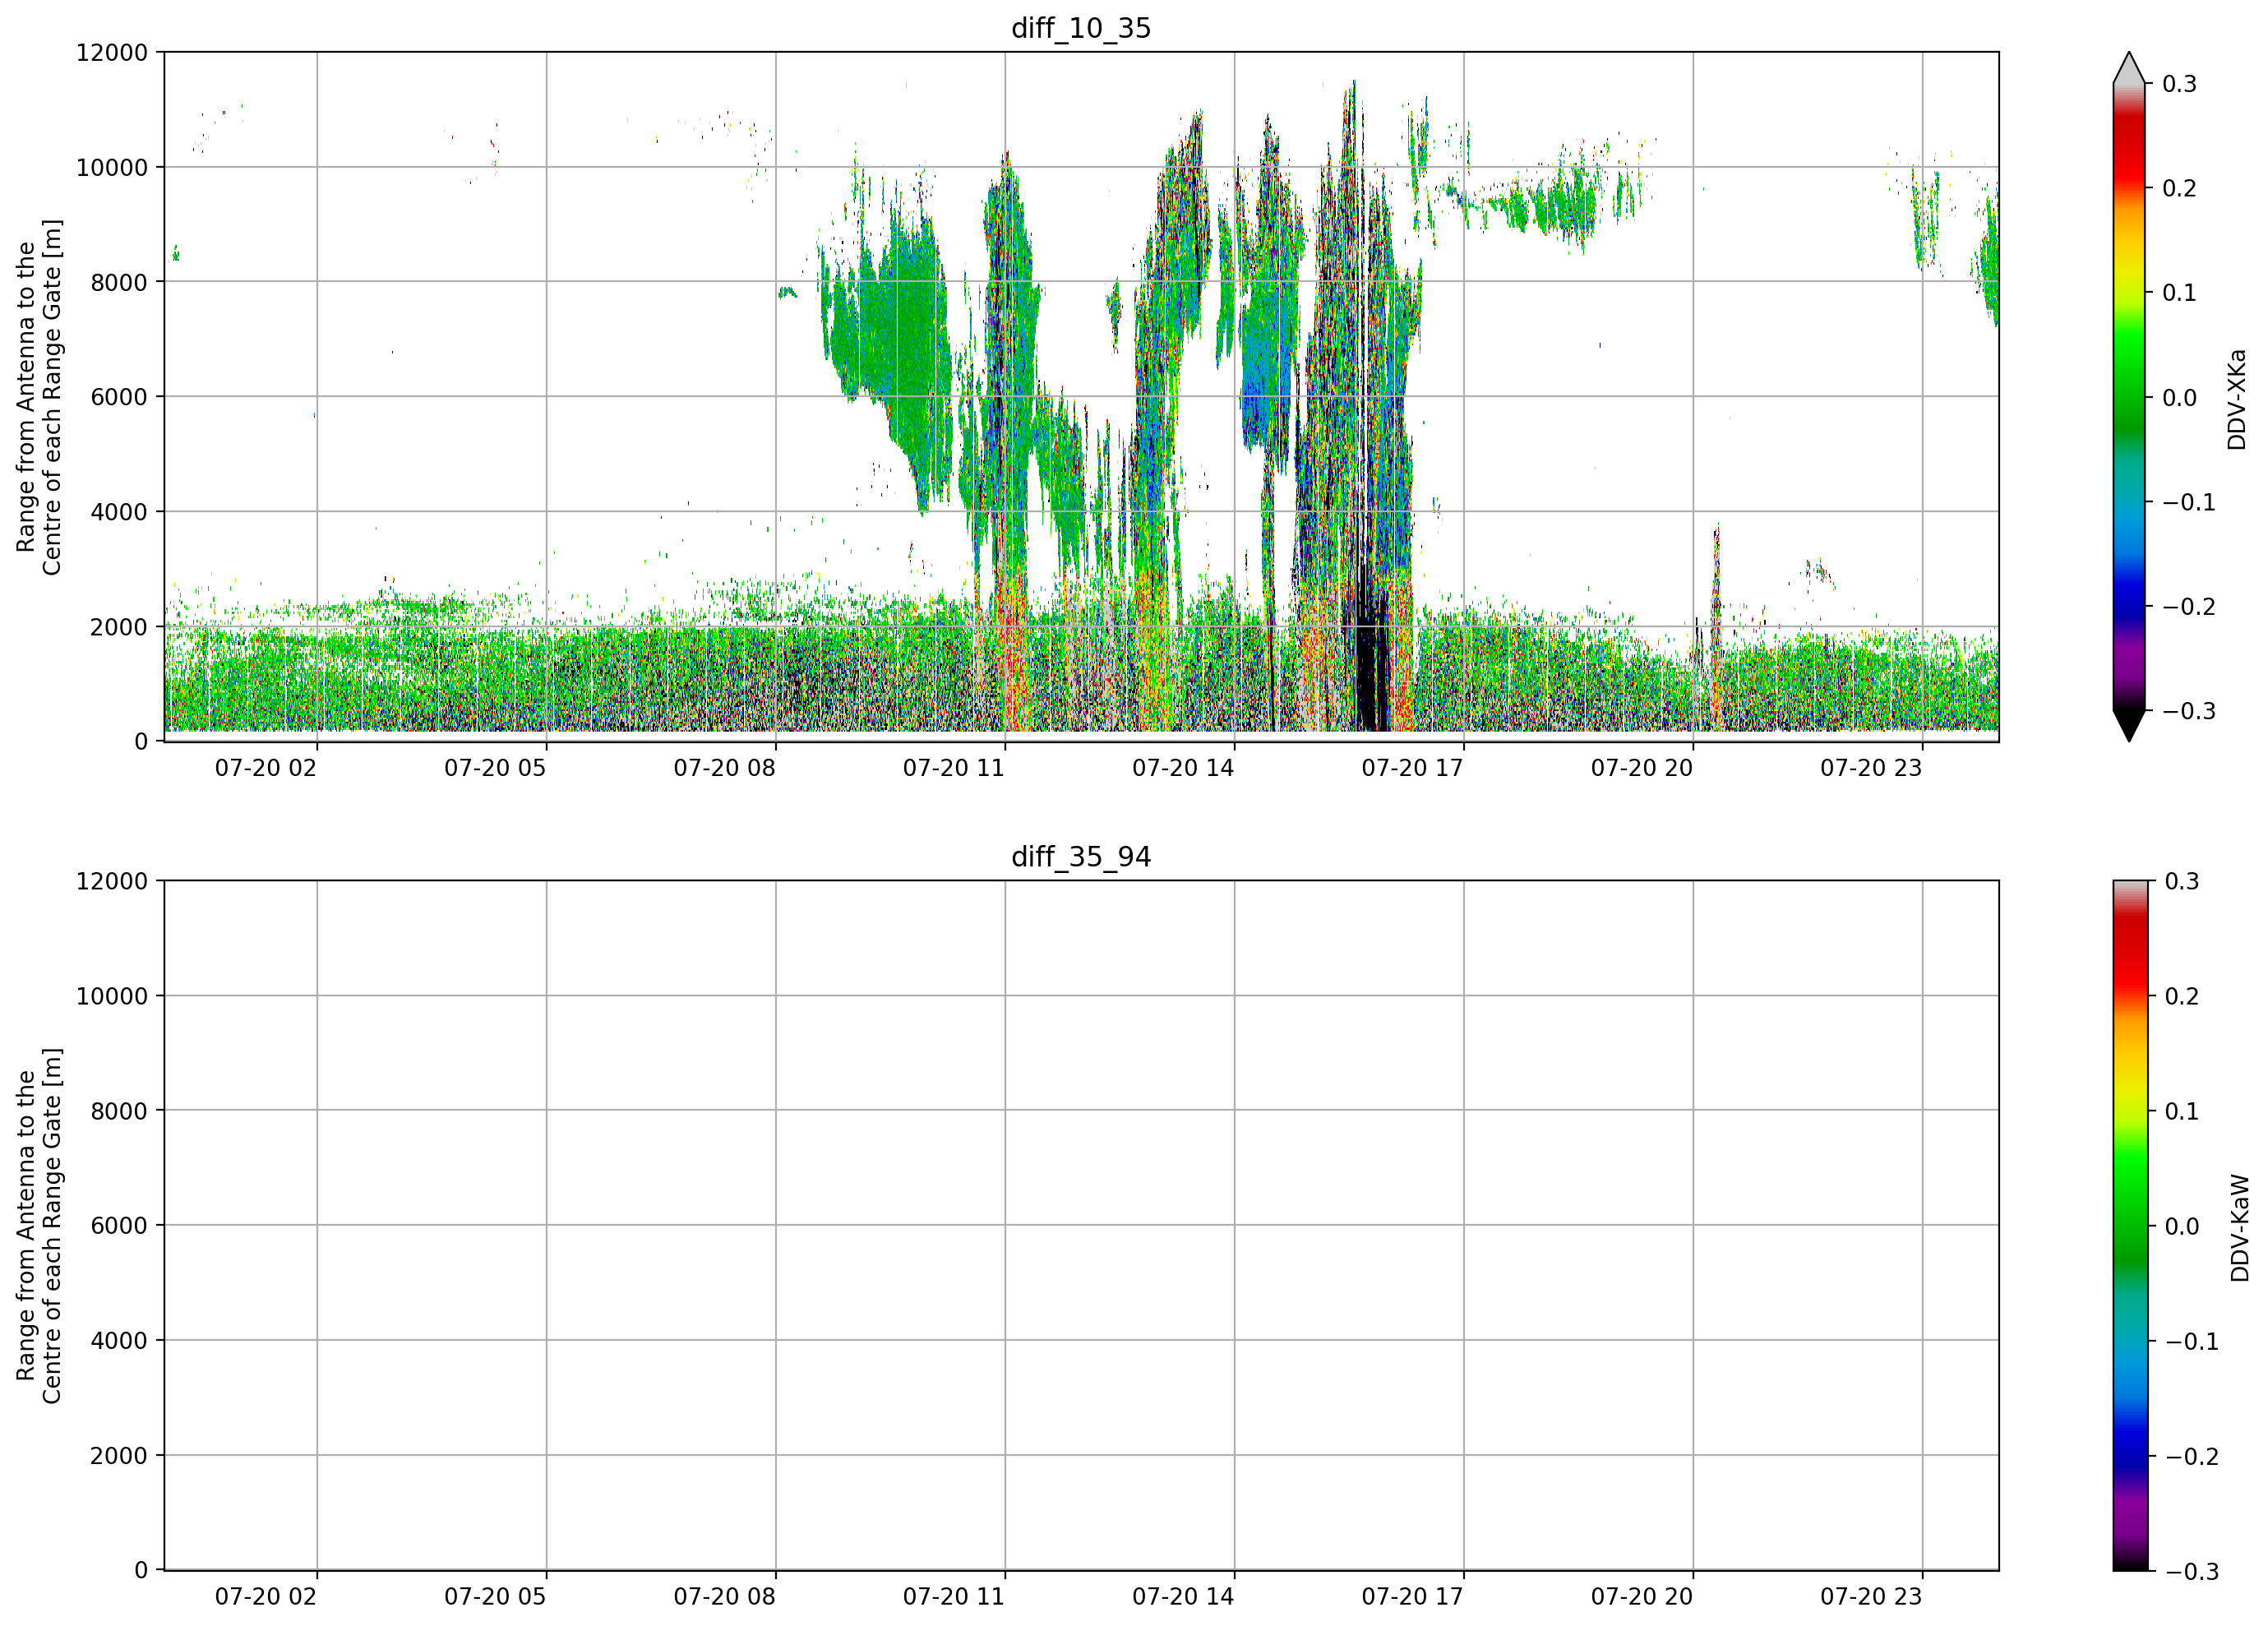Click the 2000 tick label on bottom plot
This screenshot has height=1626, width=2268.
point(119,1456)
